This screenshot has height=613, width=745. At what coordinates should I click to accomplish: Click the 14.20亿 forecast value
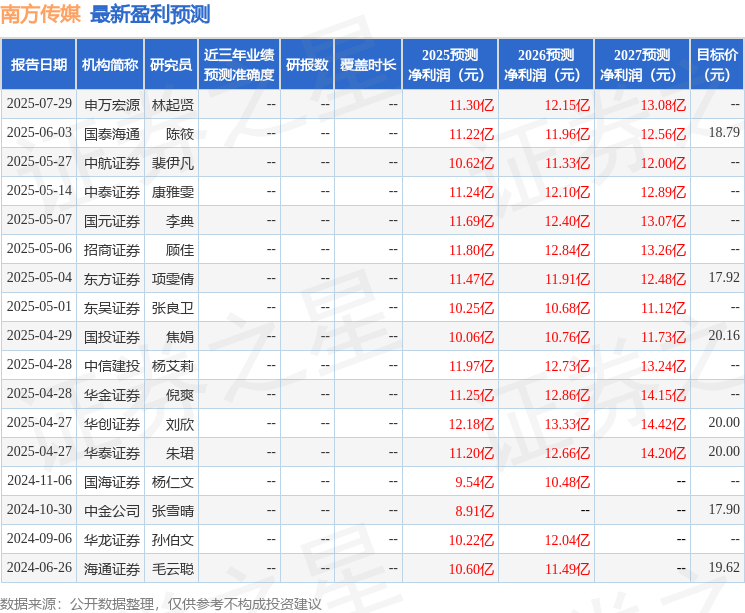[663, 452]
